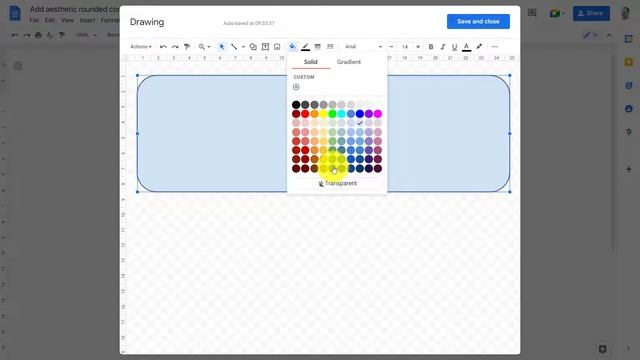
Task: Select the checked light blue swatch
Action: point(360,123)
